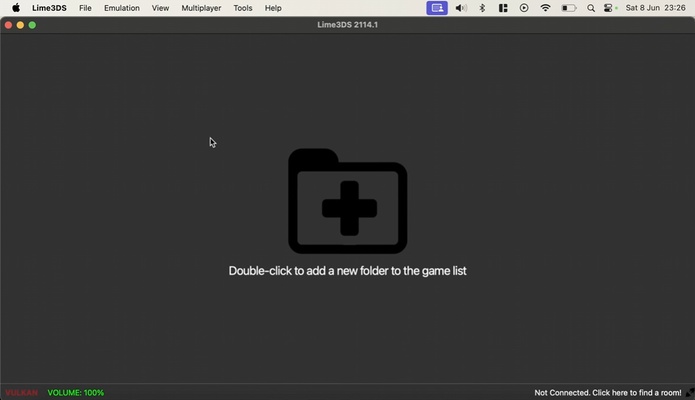Open the Bluetooth menu bar icon
Viewport: 695px width, 400px height.
[482, 8]
